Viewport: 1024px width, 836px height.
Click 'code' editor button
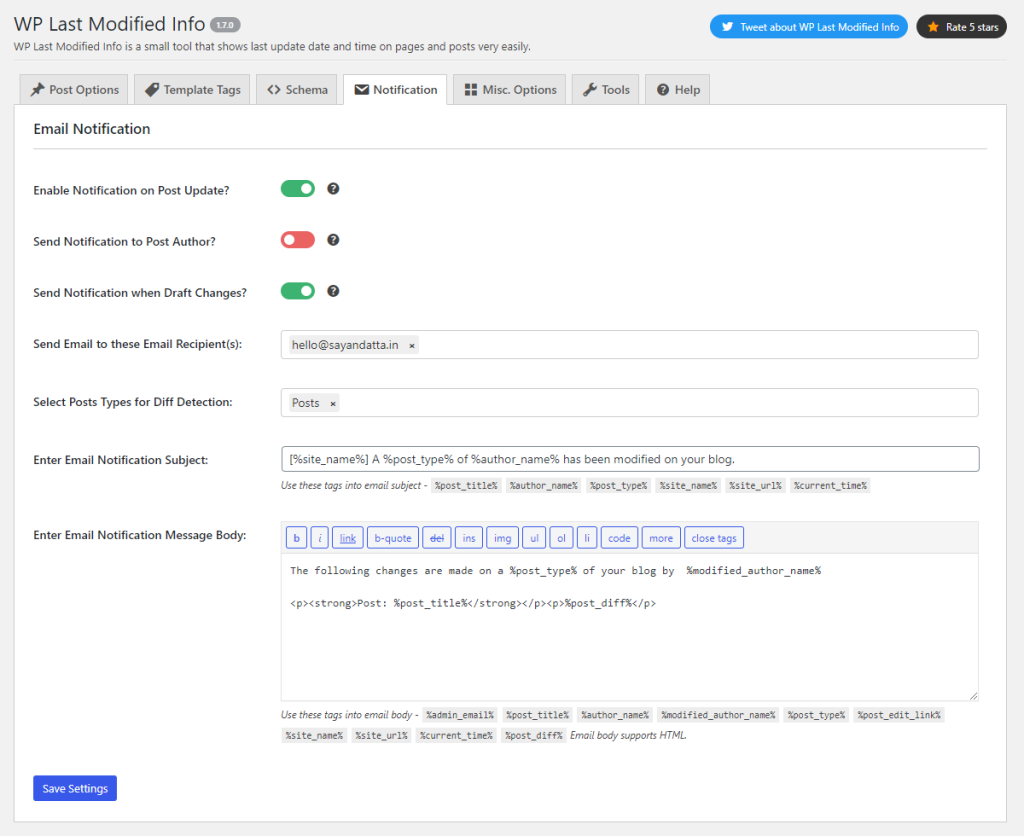(x=619, y=538)
